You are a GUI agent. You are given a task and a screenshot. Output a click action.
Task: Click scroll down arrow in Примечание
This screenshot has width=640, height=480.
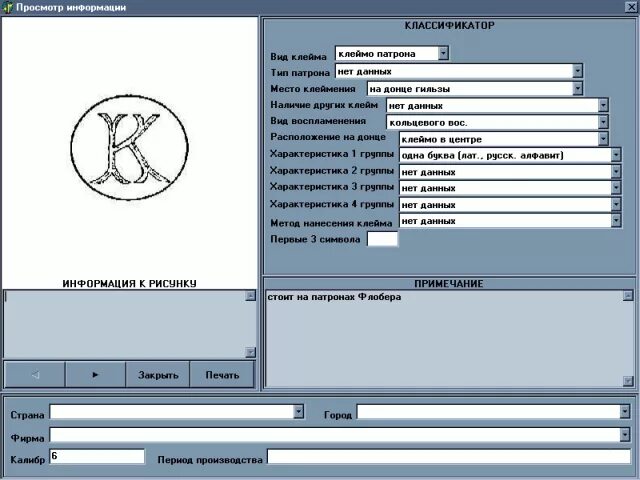tap(628, 381)
